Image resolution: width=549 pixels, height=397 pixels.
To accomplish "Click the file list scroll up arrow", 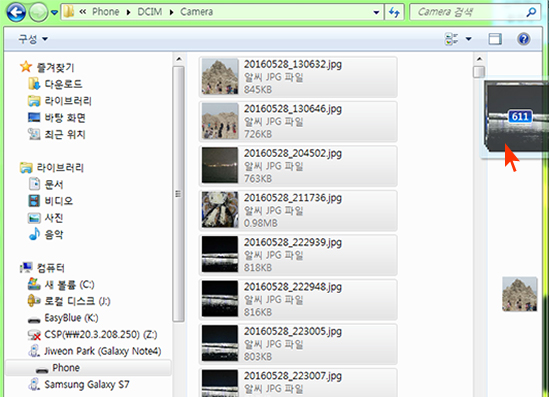I will 479,59.
